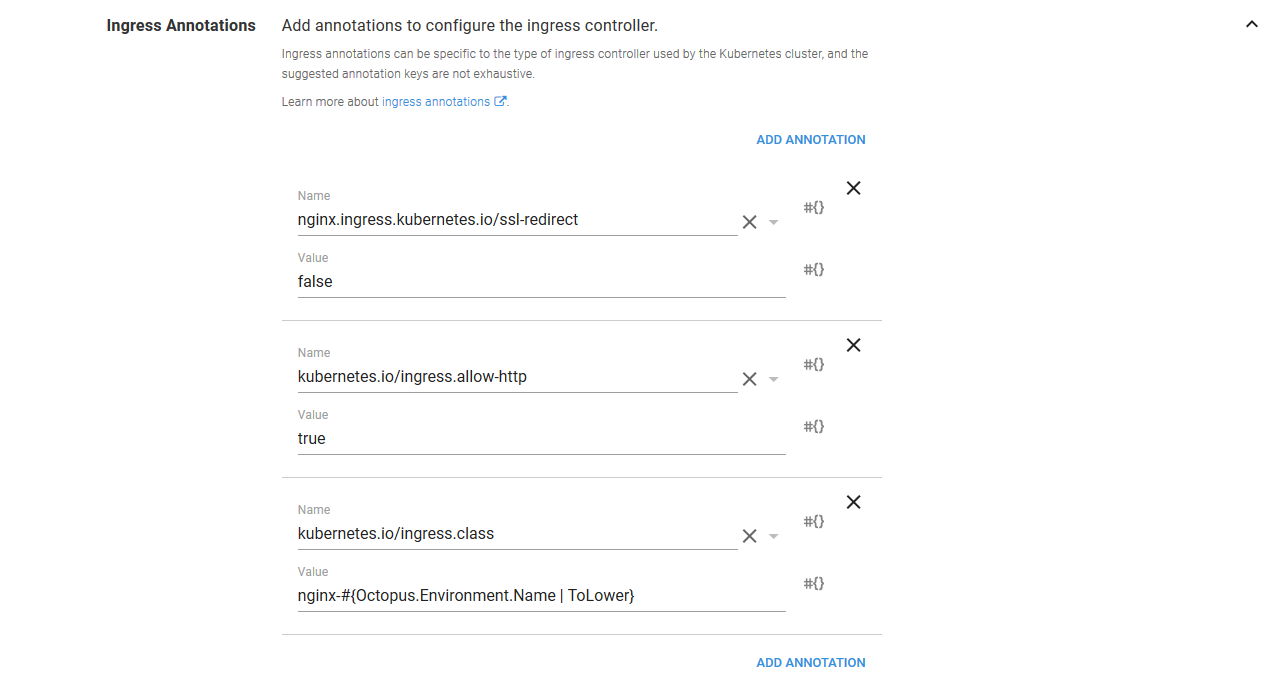The image size is (1280, 695).
Task: Open the ingress.allow-http name suggestions dropdown
Action: click(773, 380)
